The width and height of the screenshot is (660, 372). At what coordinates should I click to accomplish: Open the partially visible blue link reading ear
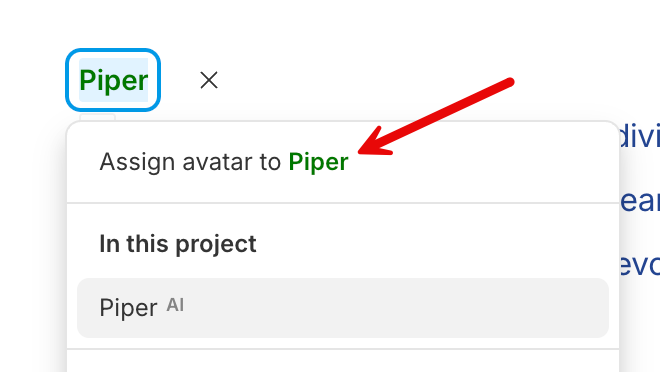click(x=640, y=201)
